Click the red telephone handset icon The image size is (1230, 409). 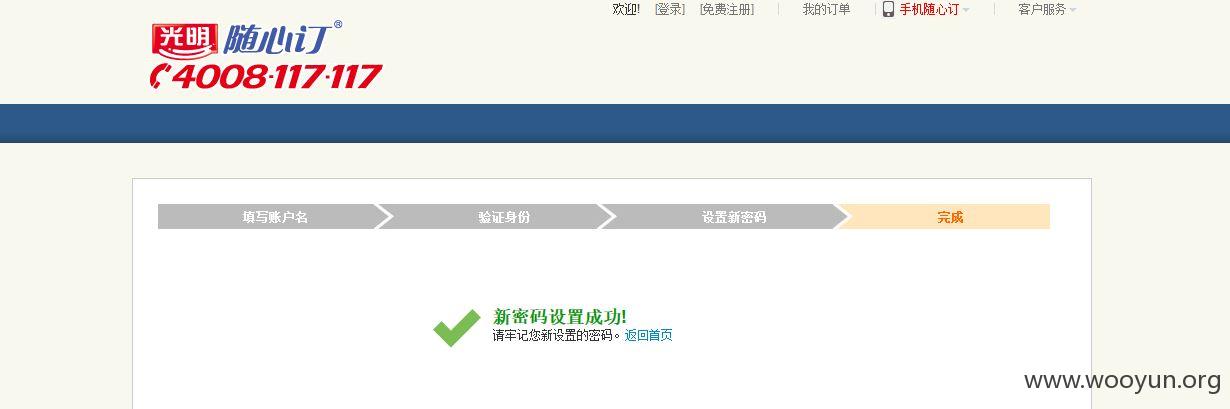click(x=162, y=76)
